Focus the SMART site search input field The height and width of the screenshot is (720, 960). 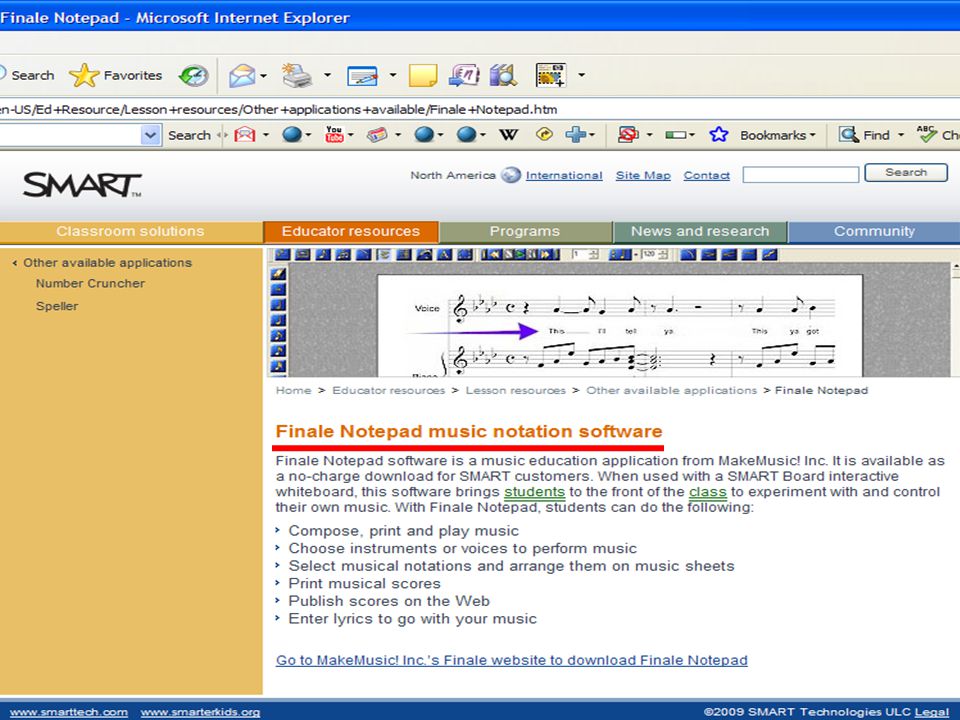801,175
